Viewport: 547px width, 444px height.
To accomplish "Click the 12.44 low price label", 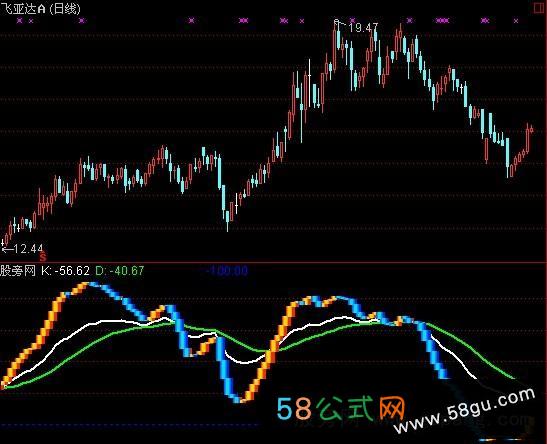I will pyautogui.click(x=29, y=249).
